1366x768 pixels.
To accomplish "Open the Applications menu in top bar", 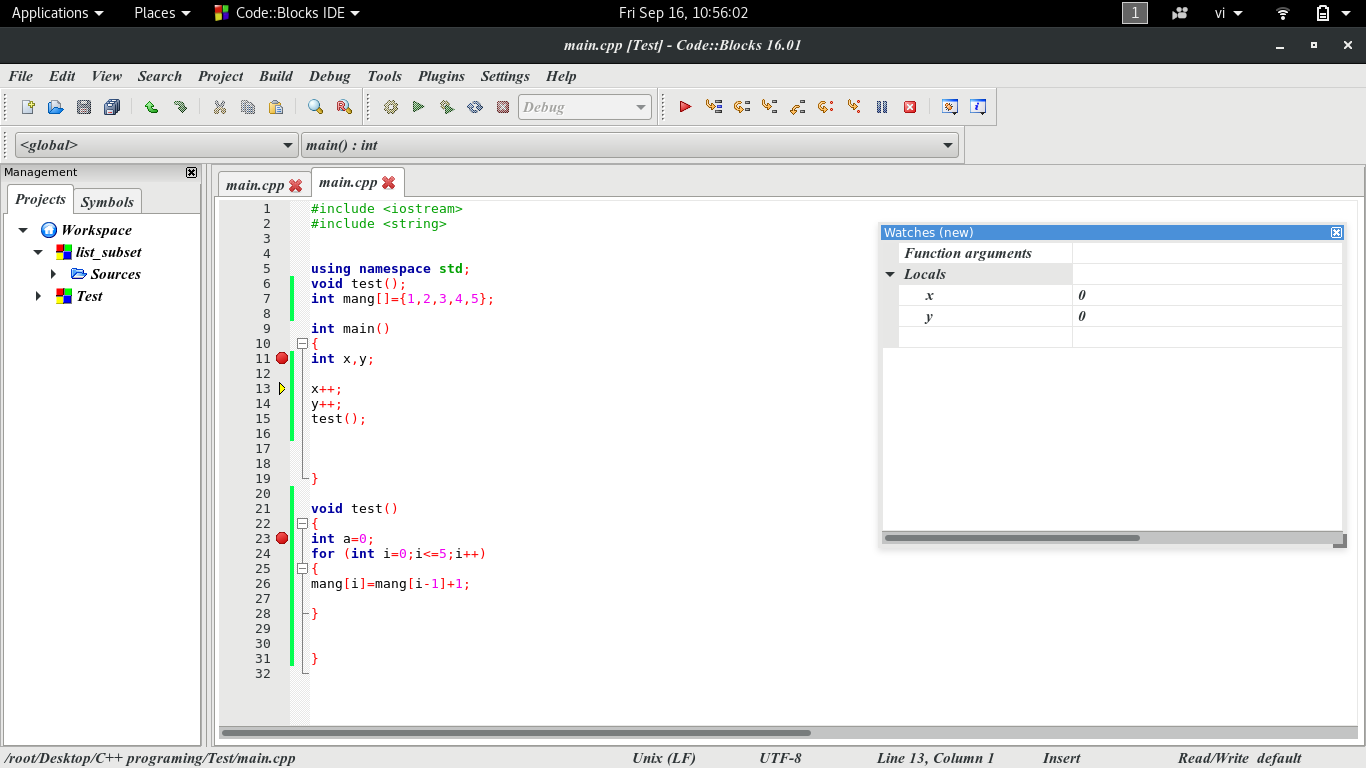I will pos(57,13).
